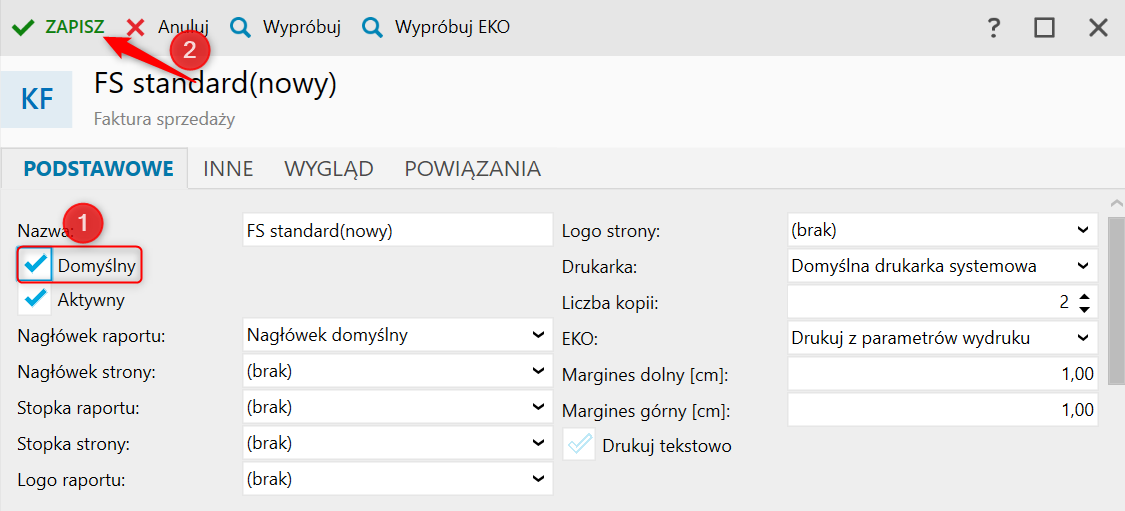Click the magnifier icon beside Wypróbuj EKO

pyautogui.click(x=372, y=27)
